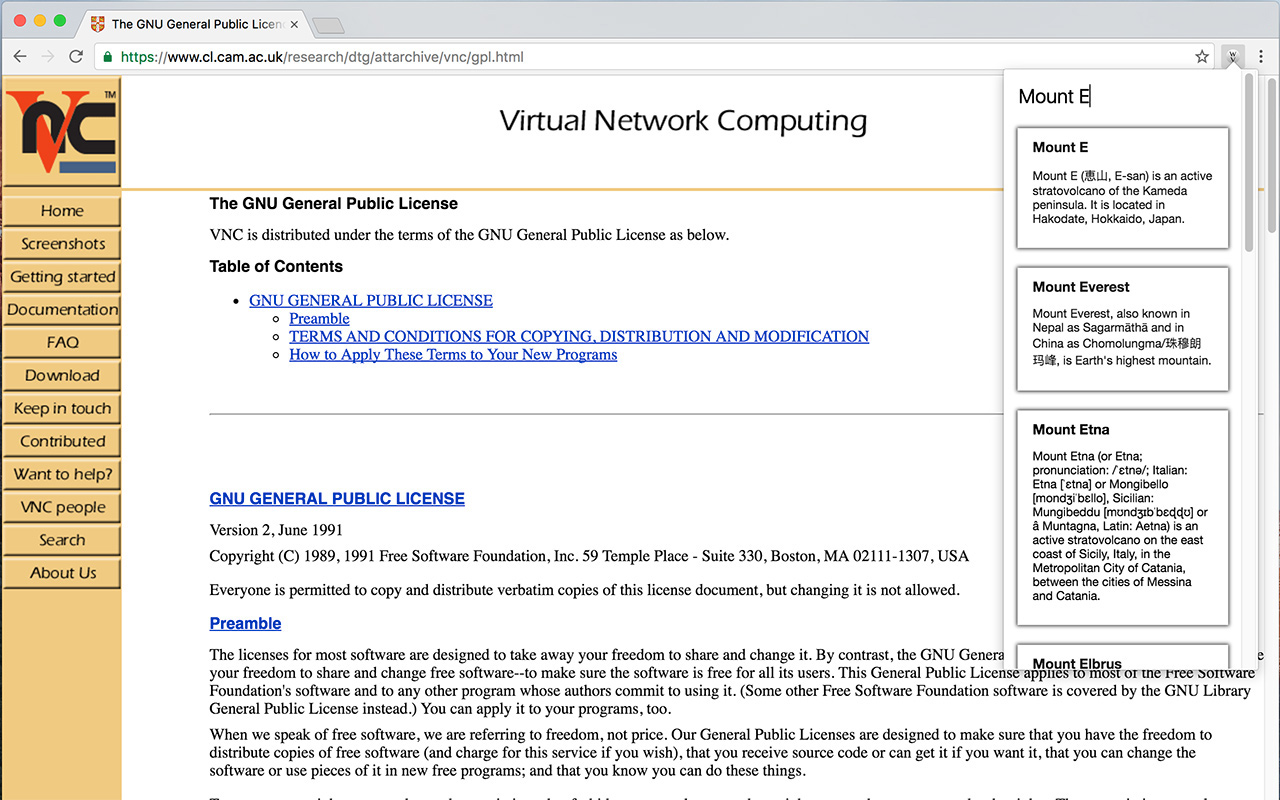Reload the page with the refresh icon
Screen dimensions: 1280x800
[x=76, y=57]
